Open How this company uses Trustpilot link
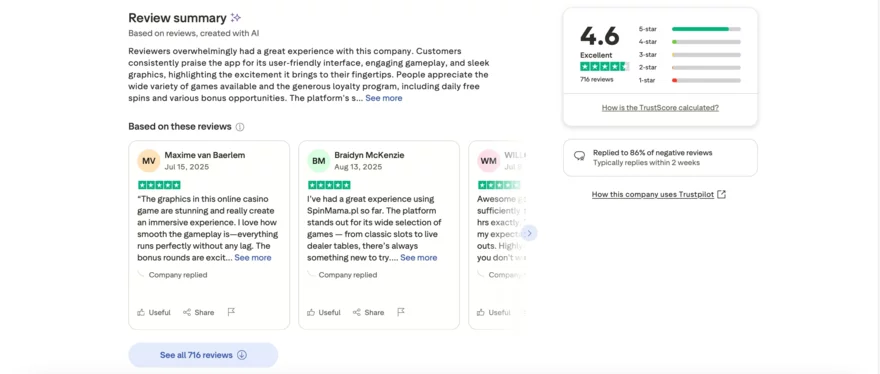The height and width of the screenshot is (374, 880). coord(659,194)
